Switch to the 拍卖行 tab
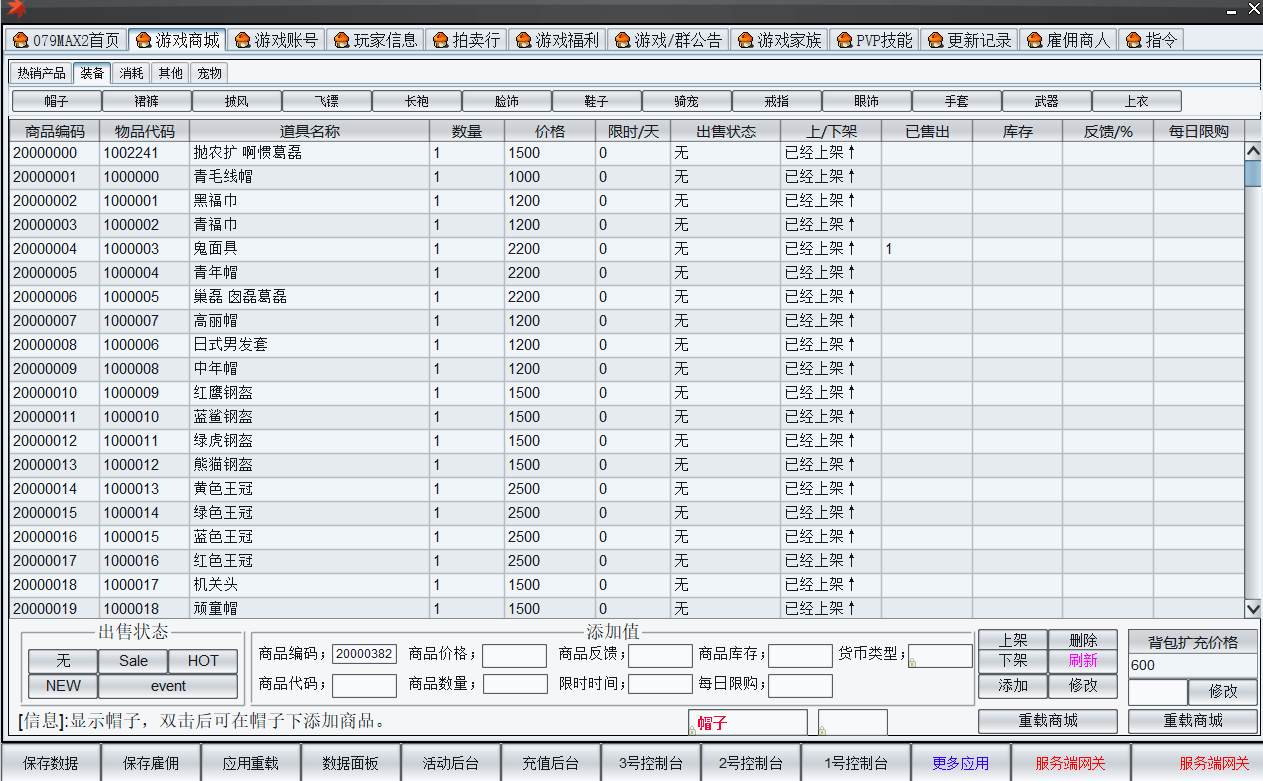Viewport: 1263px width, 781px height. 466,41
